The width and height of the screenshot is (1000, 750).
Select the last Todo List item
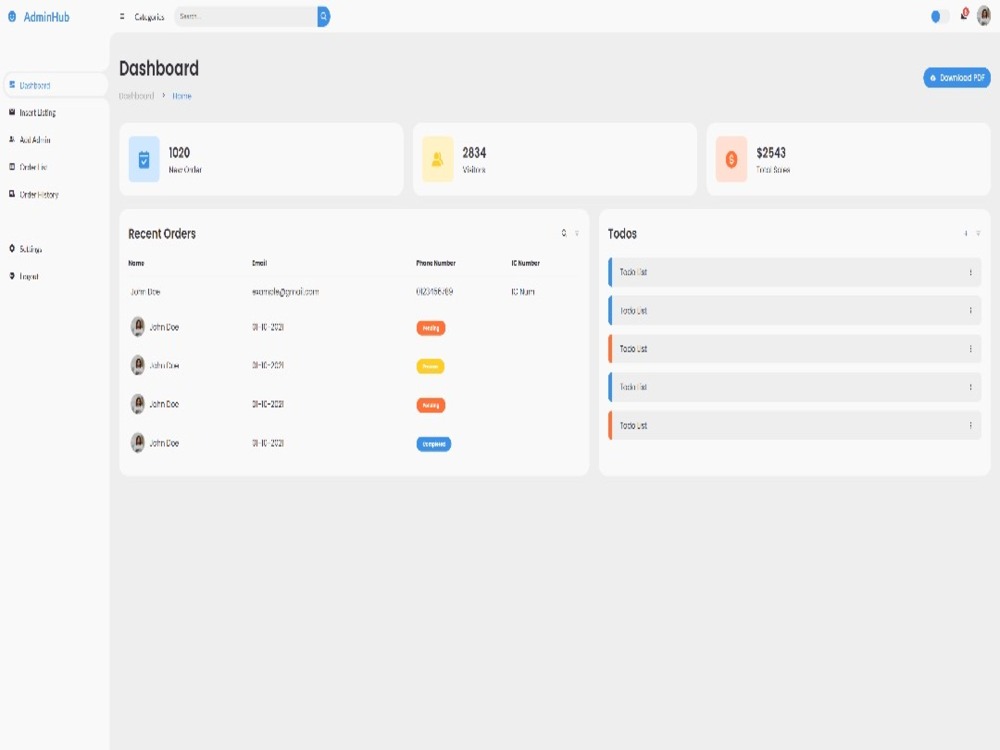click(794, 425)
